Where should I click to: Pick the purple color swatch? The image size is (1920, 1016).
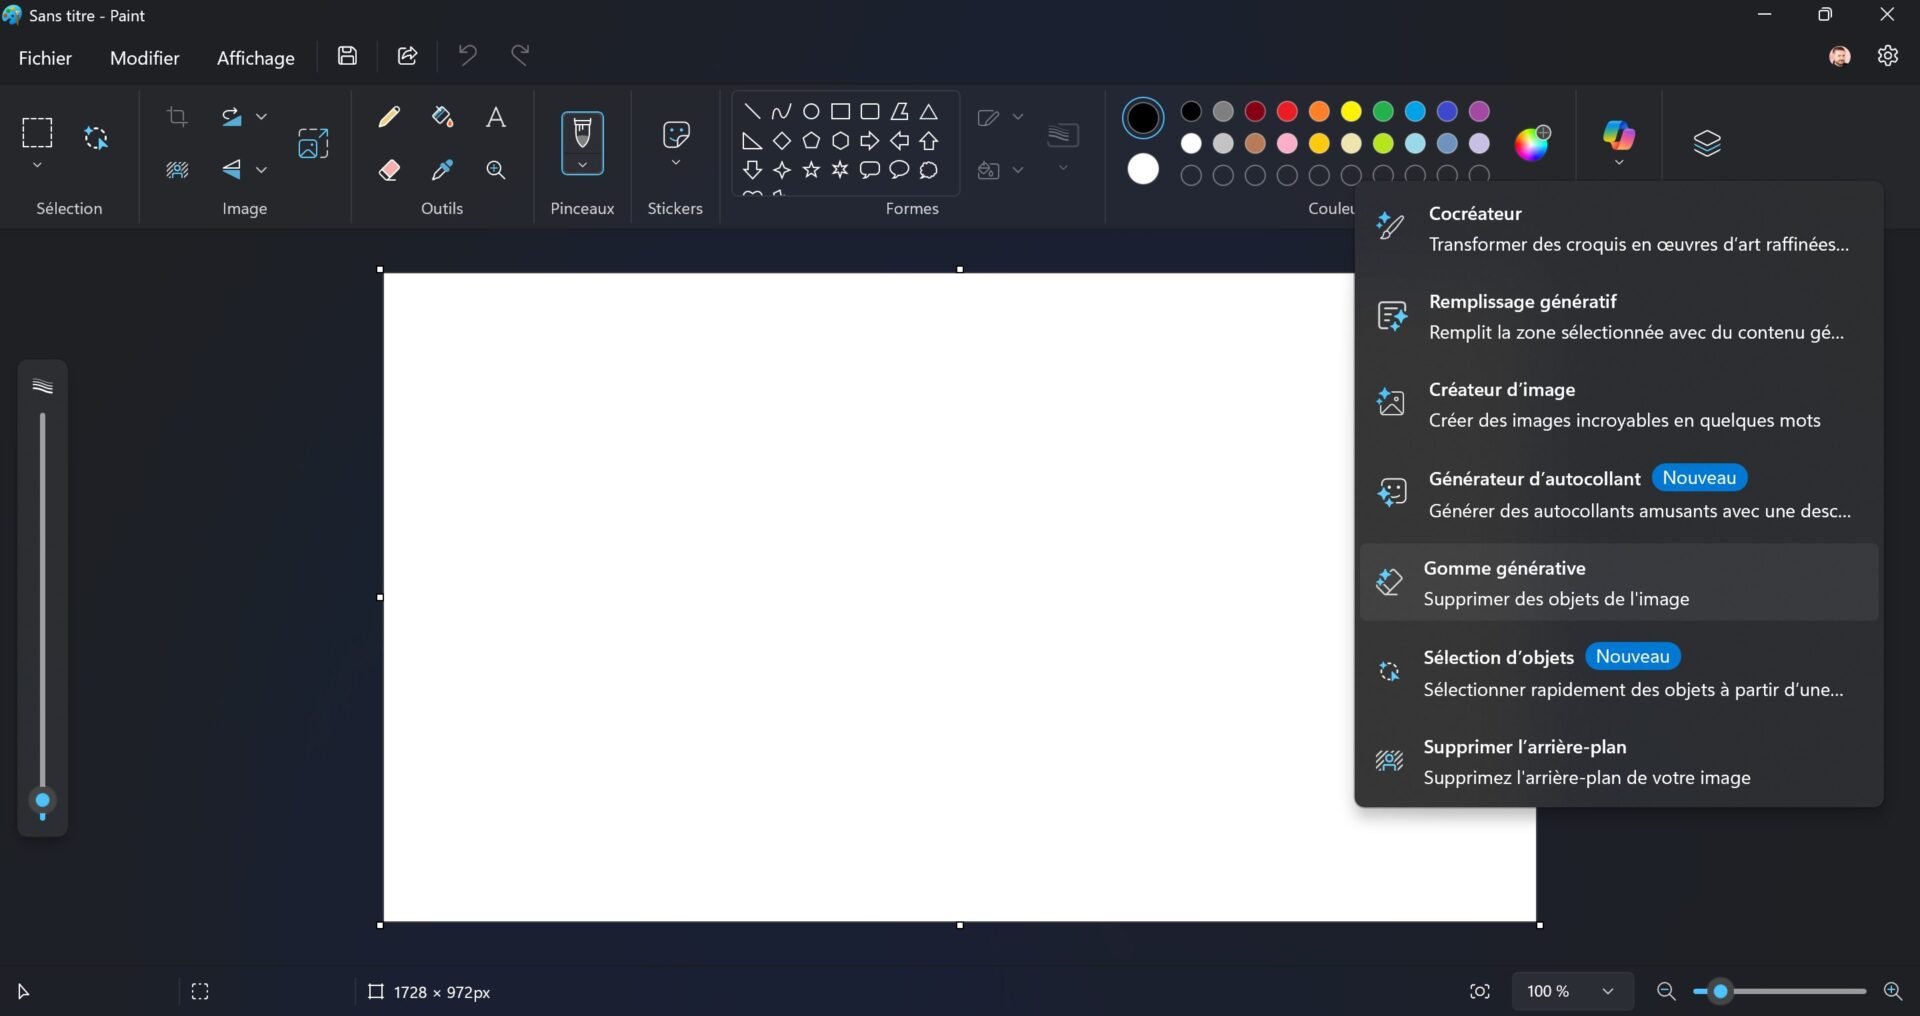[x=1479, y=111]
